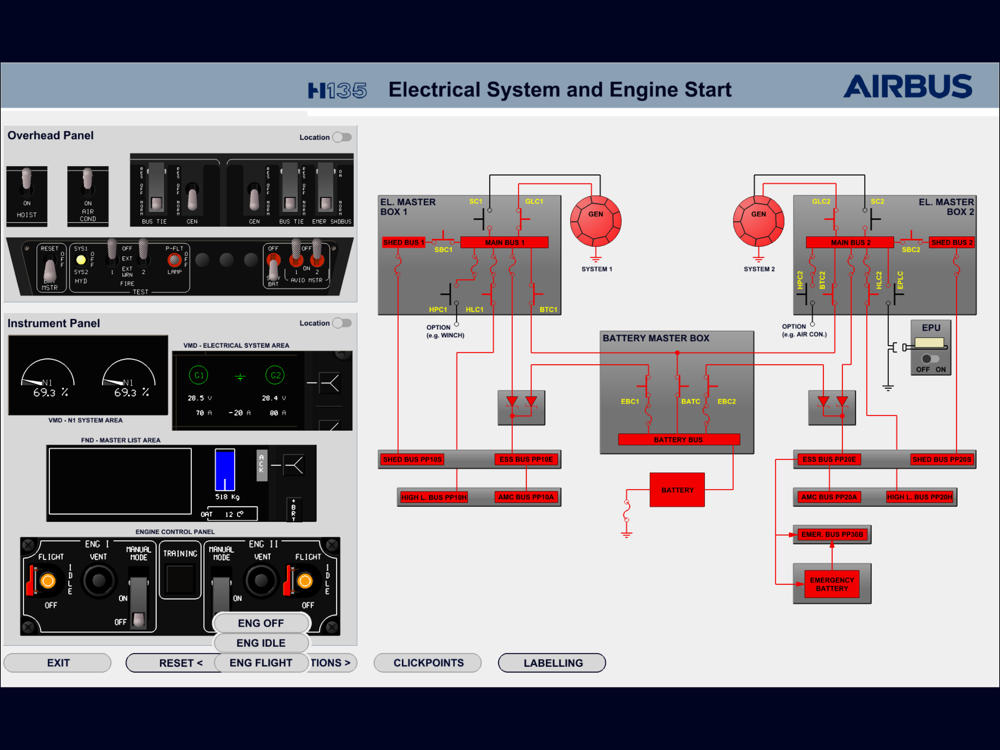Flip the EPU OFF/ON switch
This screenshot has width=1000, height=750.
(x=931, y=359)
